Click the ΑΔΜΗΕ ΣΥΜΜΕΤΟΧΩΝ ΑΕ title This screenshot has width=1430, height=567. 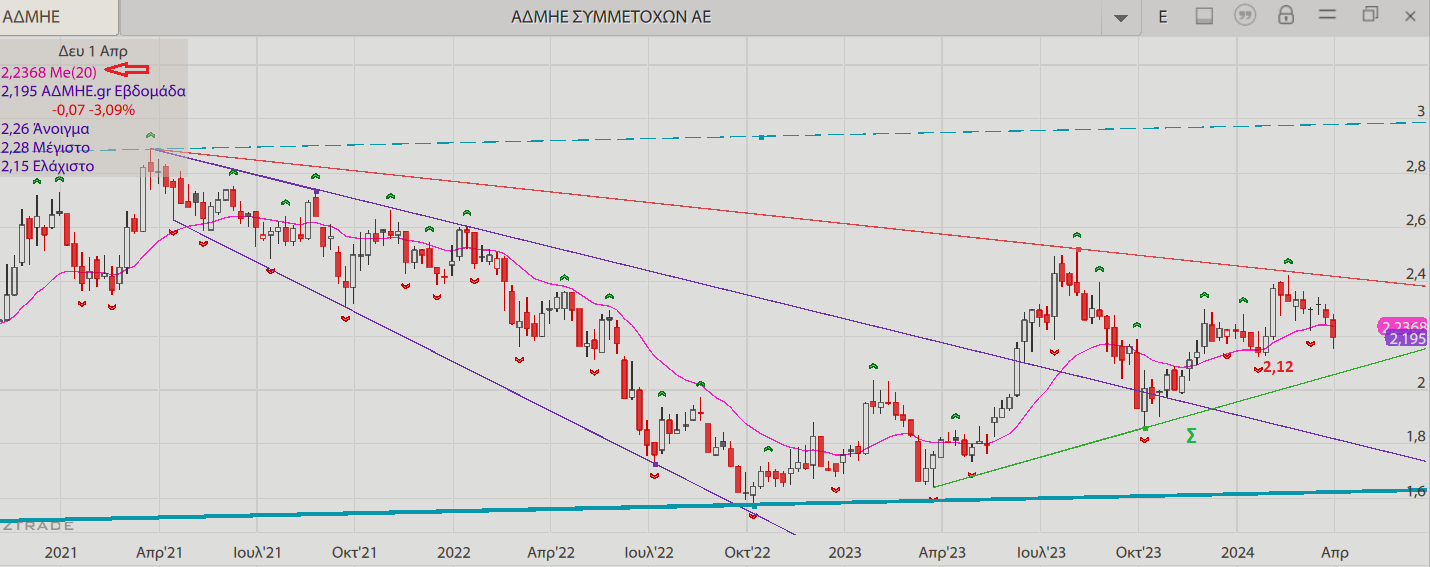coord(611,17)
